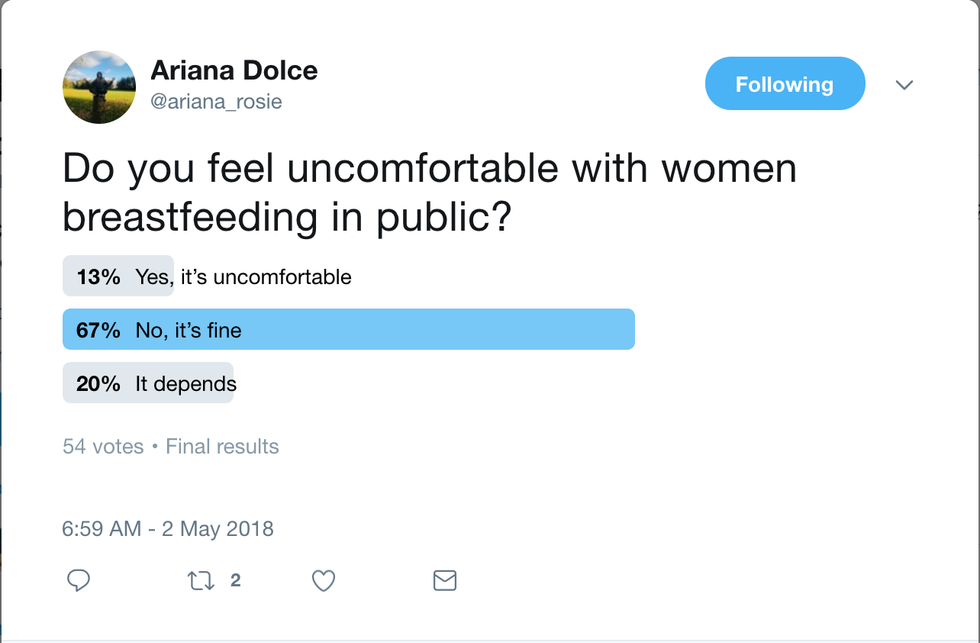Click the 20% poll percentage
This screenshot has width=980, height=643.
tap(98, 383)
